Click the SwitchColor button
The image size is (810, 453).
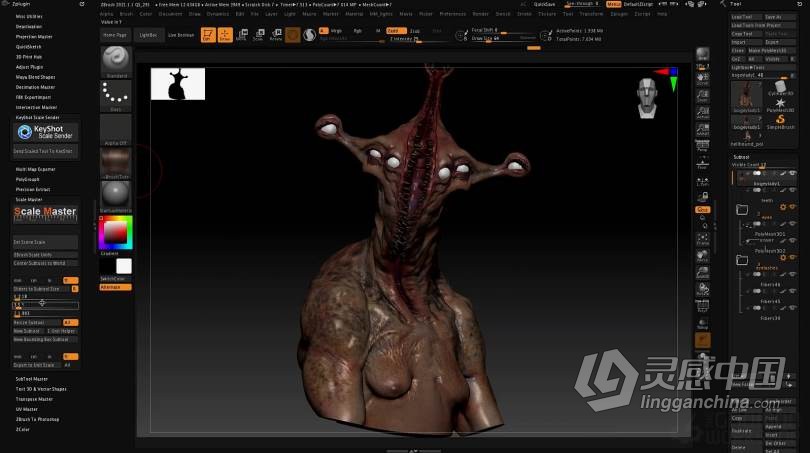coord(116,278)
